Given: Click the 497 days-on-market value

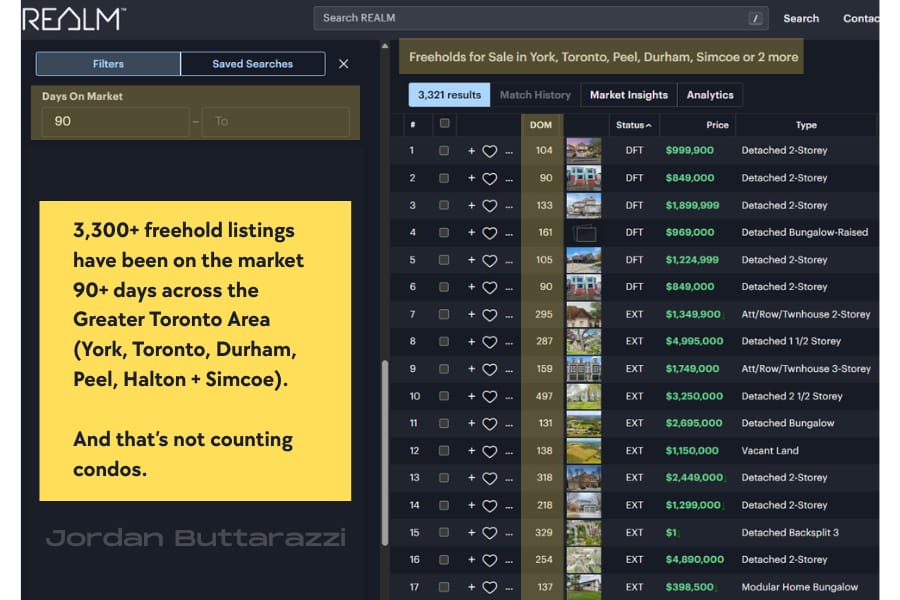Looking at the screenshot, I should pos(544,396).
